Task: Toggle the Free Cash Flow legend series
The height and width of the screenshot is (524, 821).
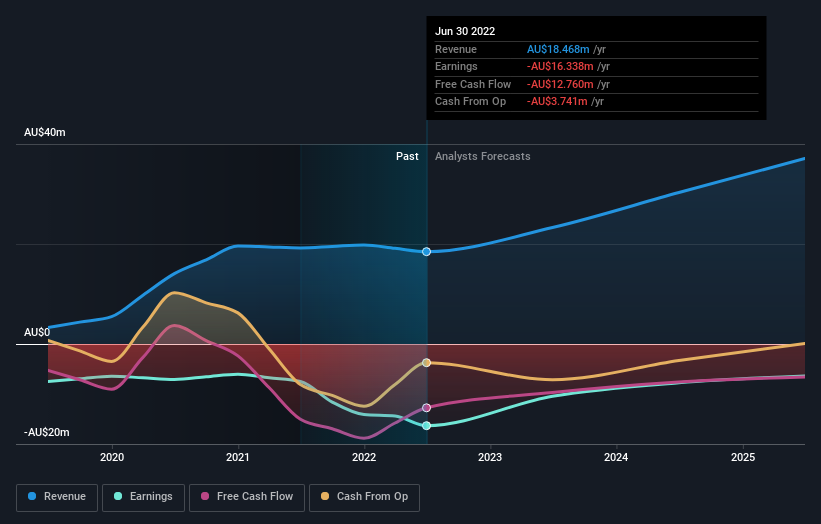Action: [247, 497]
